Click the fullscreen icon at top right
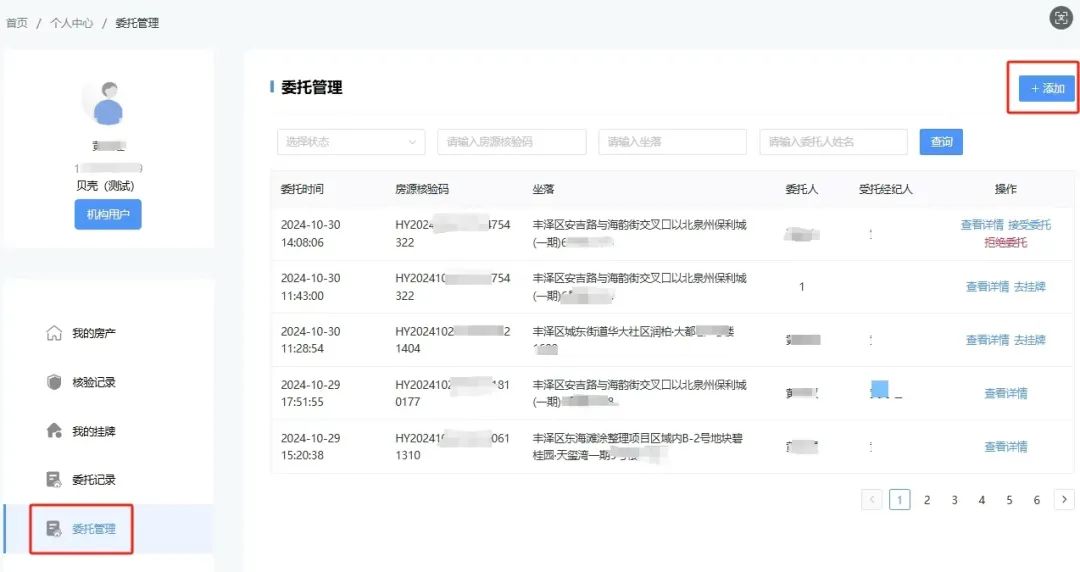Image resolution: width=1080 pixels, height=572 pixels. (x=1061, y=18)
